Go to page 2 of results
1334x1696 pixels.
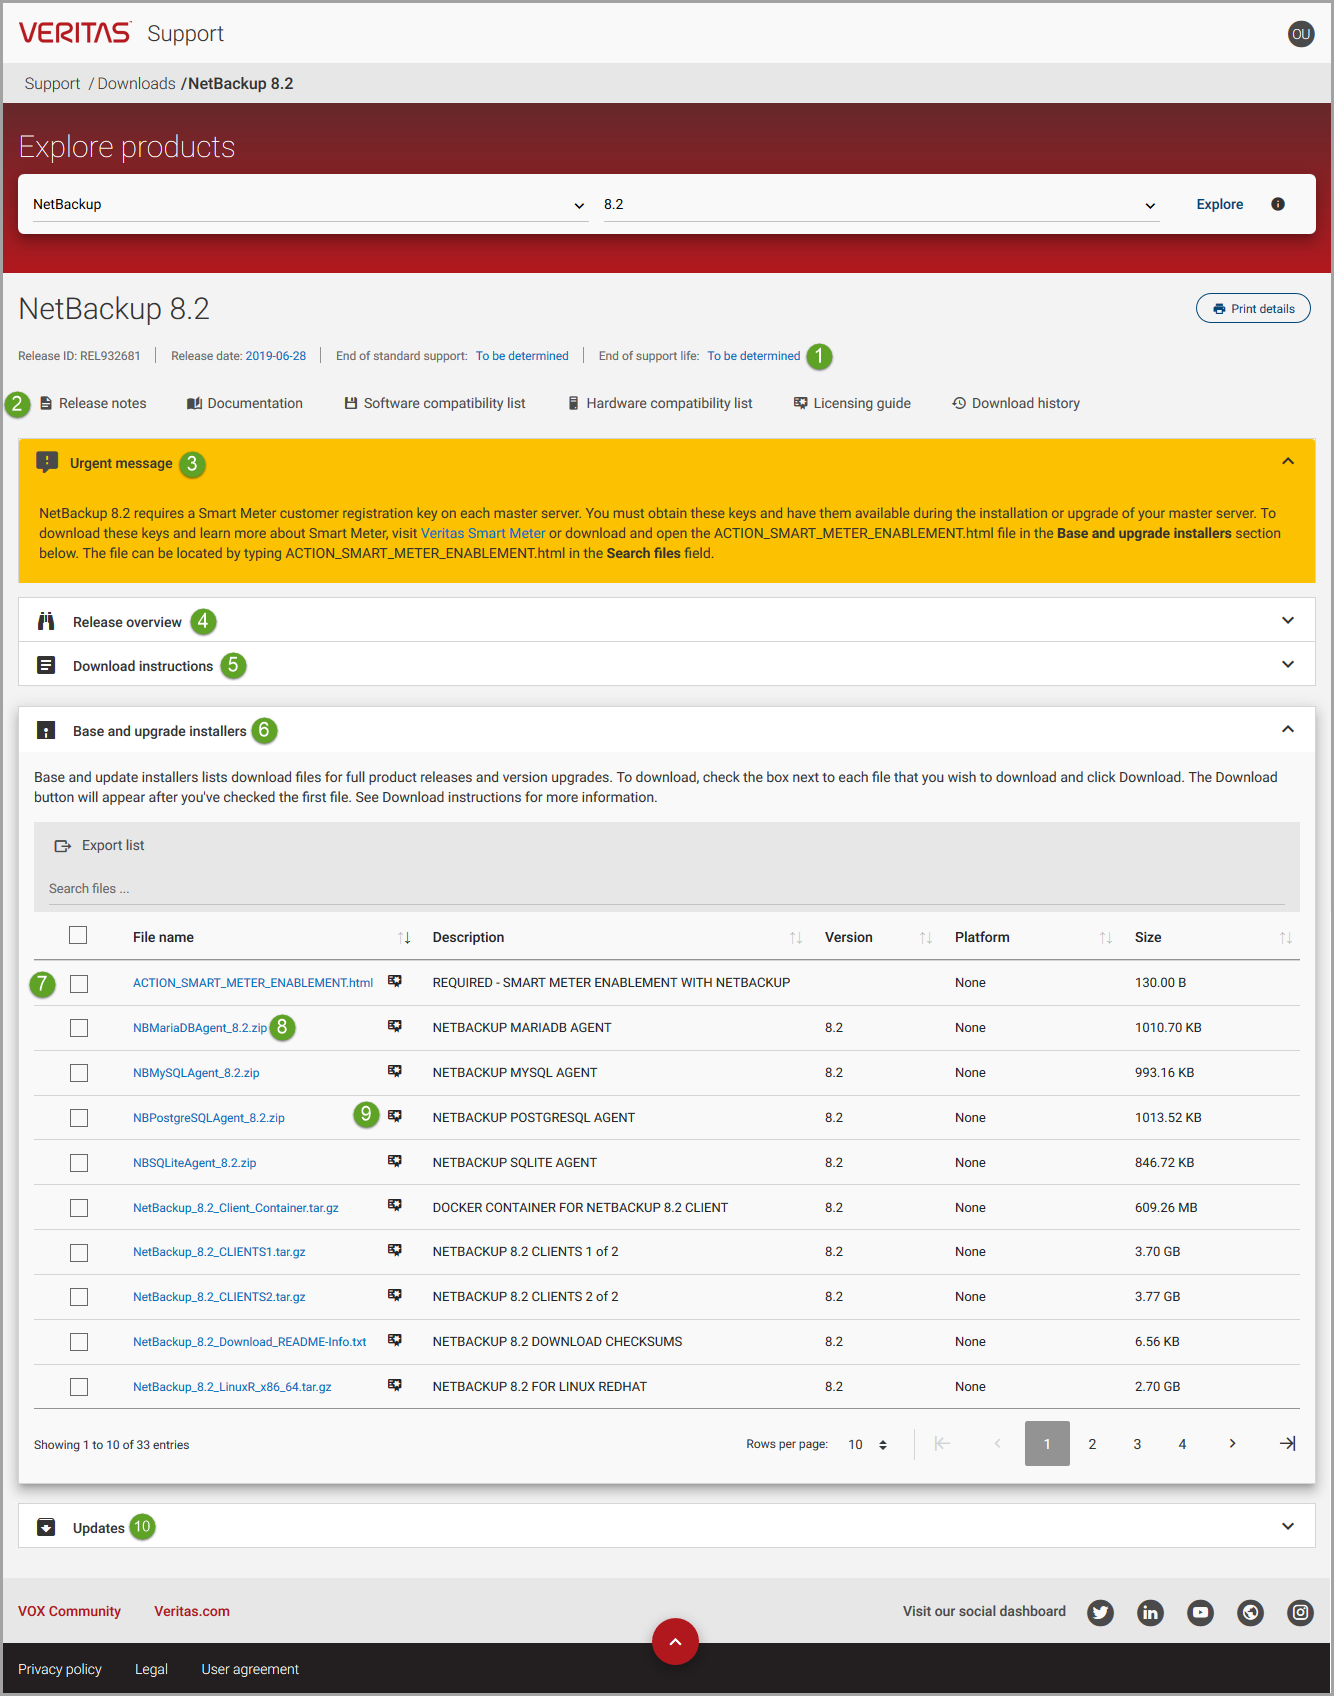(1092, 1444)
